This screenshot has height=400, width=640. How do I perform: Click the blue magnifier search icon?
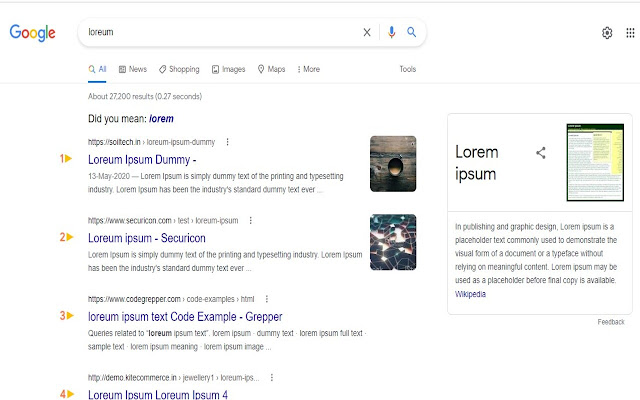[411, 32]
